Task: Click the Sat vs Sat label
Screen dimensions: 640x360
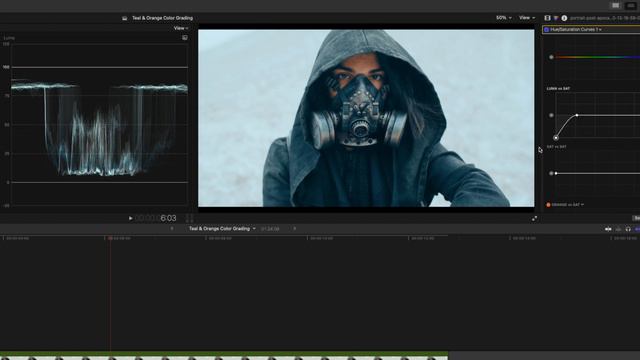Action: pyautogui.click(x=556, y=147)
